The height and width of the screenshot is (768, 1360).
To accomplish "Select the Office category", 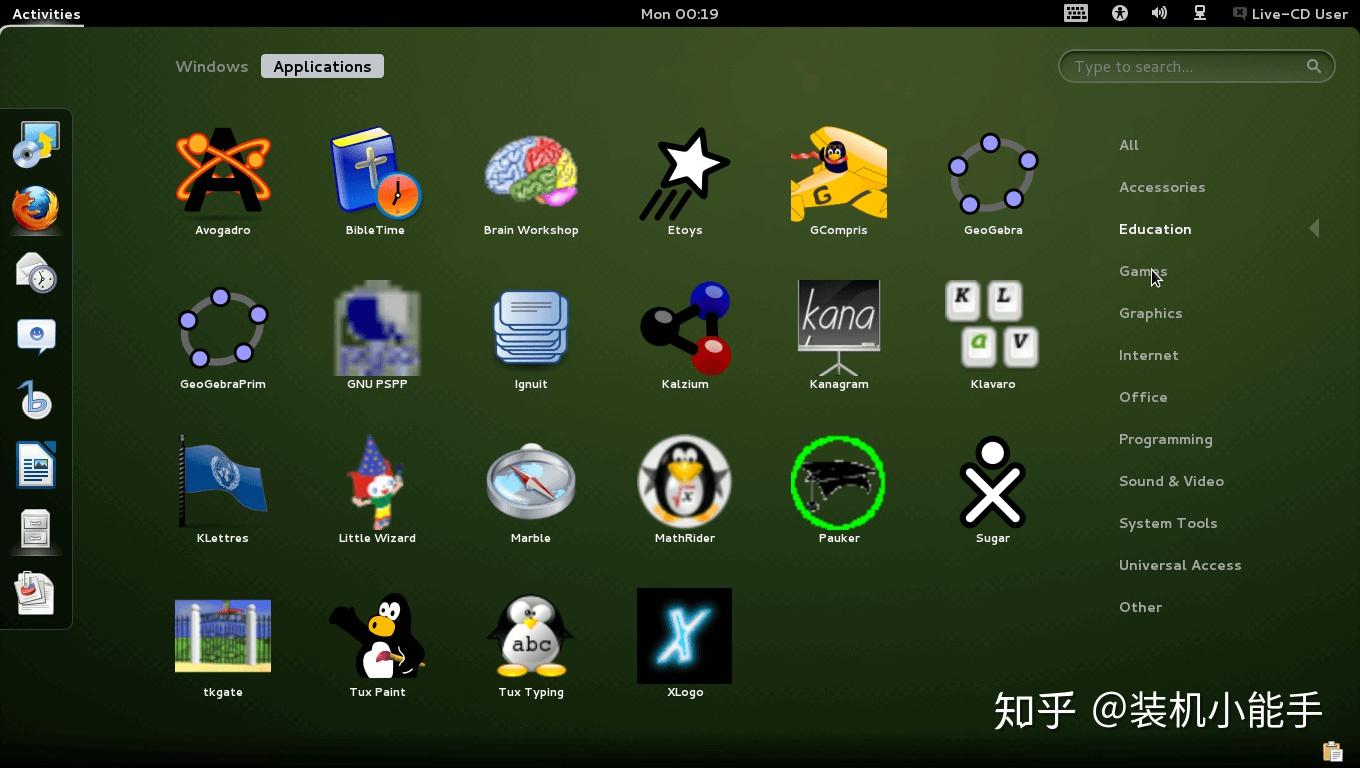I will [1143, 397].
